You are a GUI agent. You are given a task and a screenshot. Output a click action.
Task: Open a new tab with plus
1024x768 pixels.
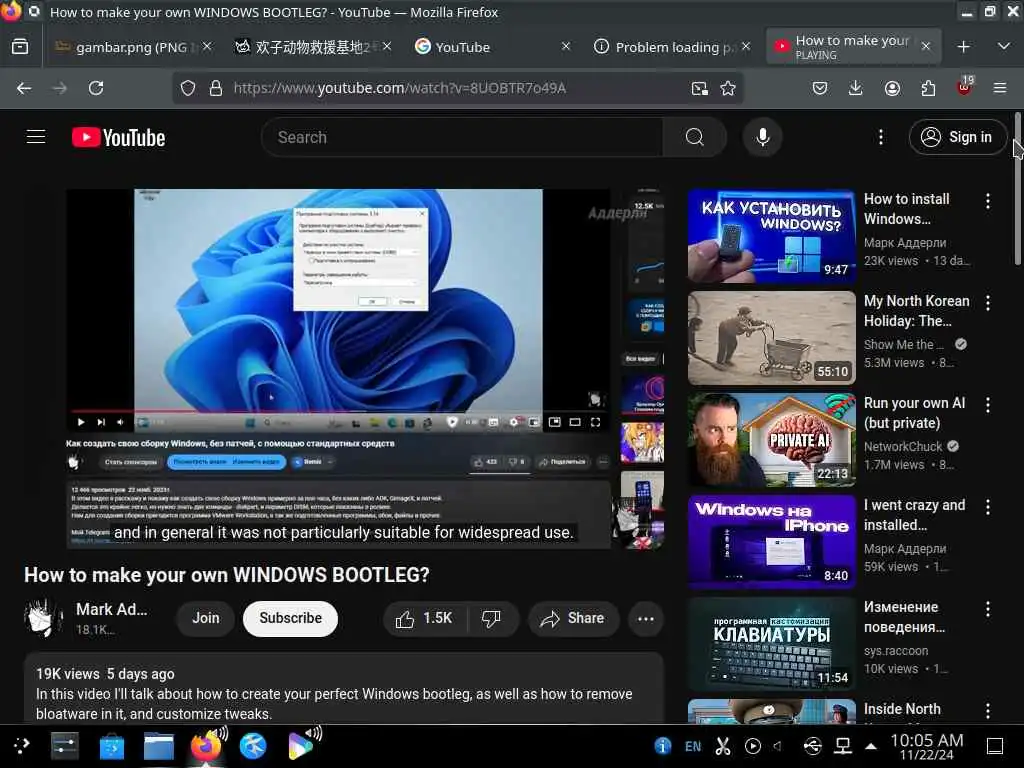click(x=963, y=47)
